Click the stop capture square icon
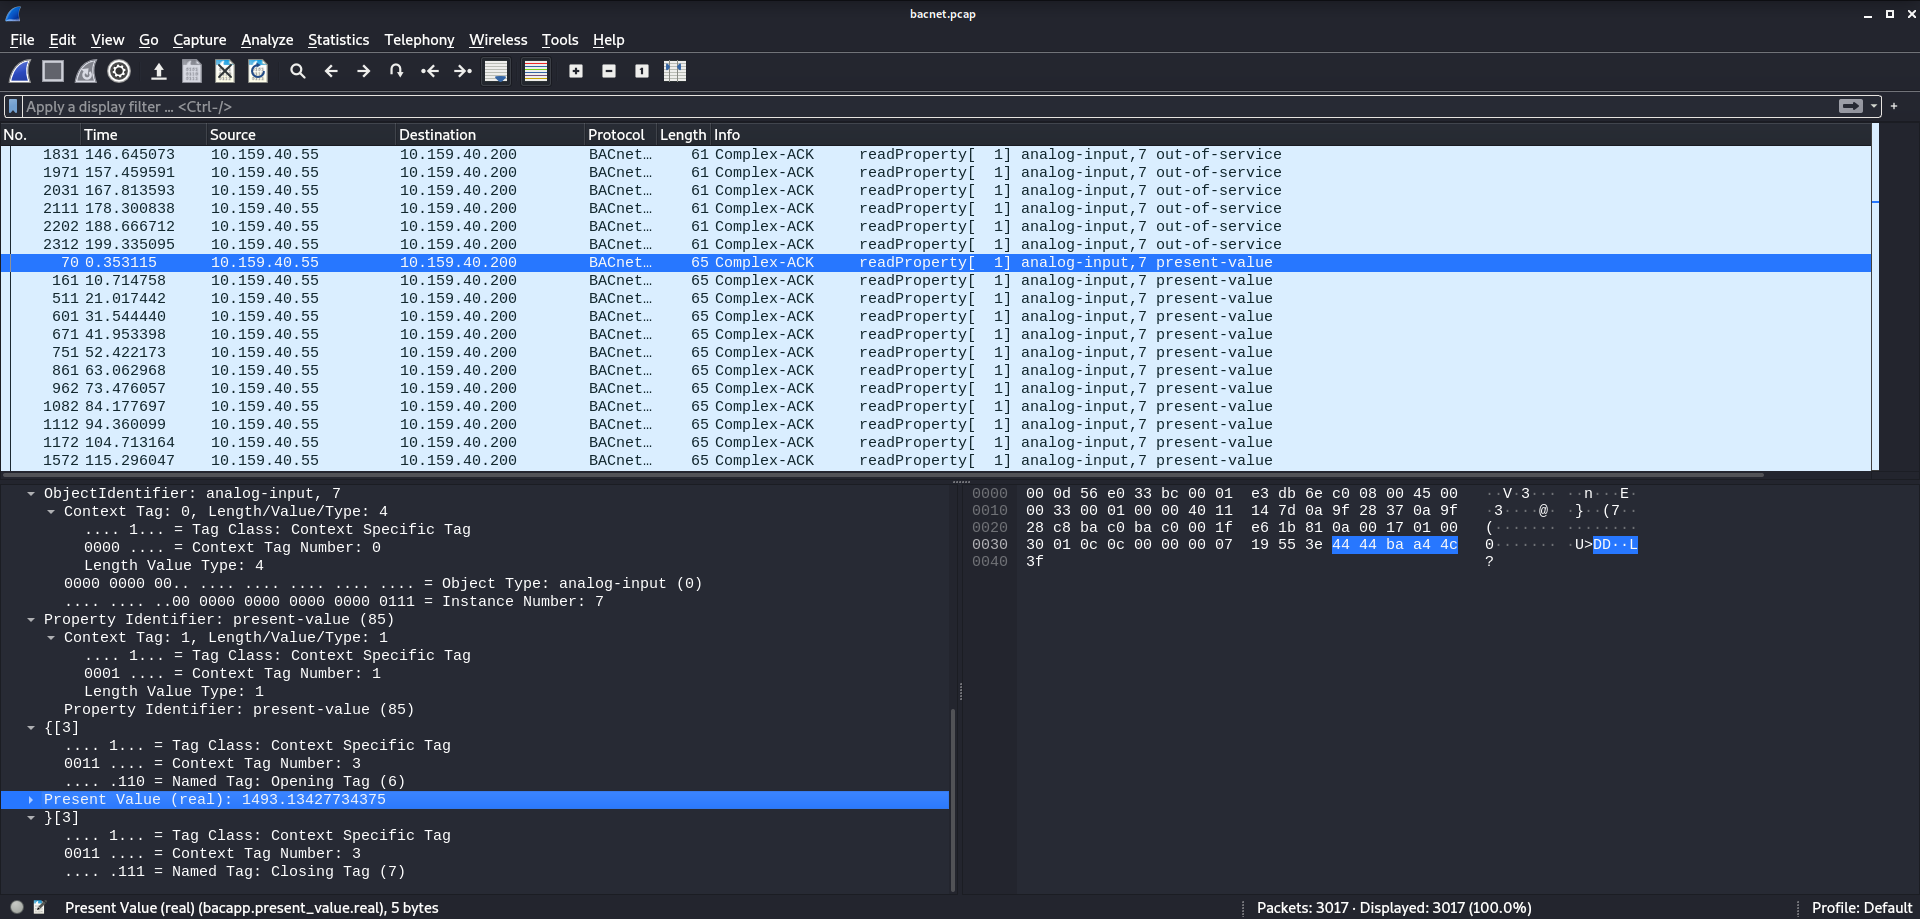Image resolution: width=1920 pixels, height=919 pixels. [53, 71]
